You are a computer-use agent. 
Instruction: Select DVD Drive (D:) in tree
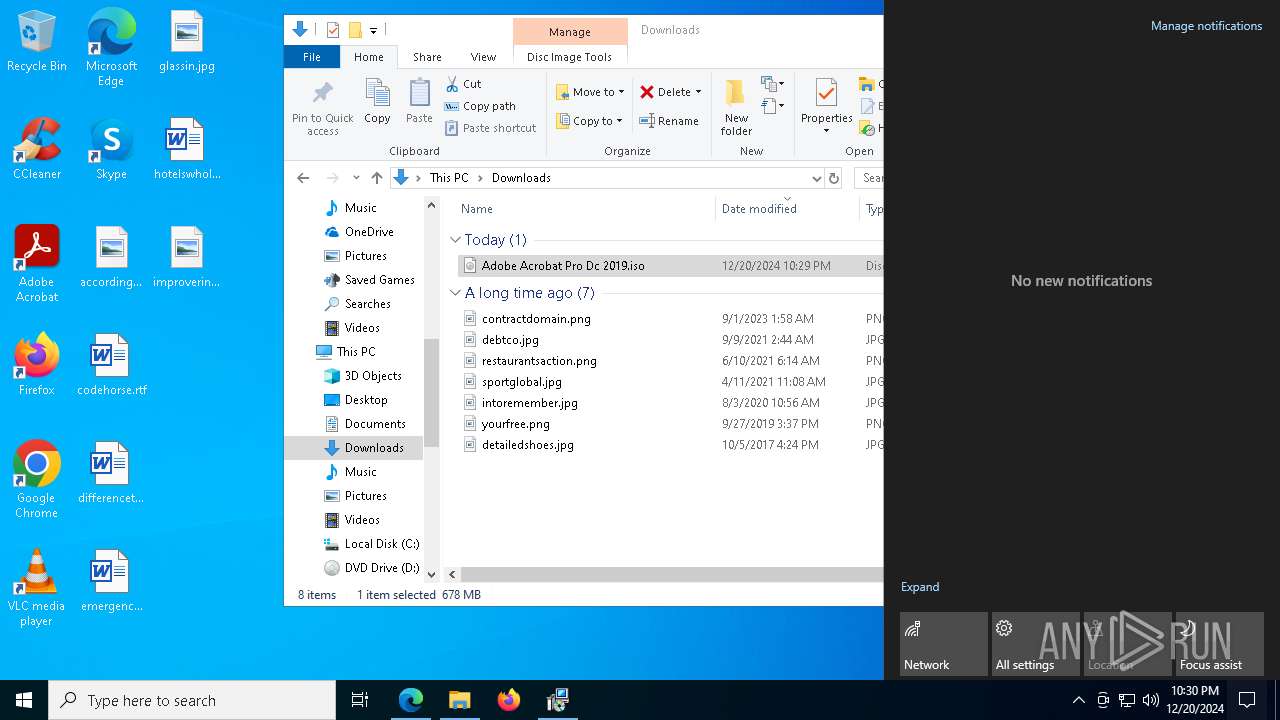tap(370, 568)
